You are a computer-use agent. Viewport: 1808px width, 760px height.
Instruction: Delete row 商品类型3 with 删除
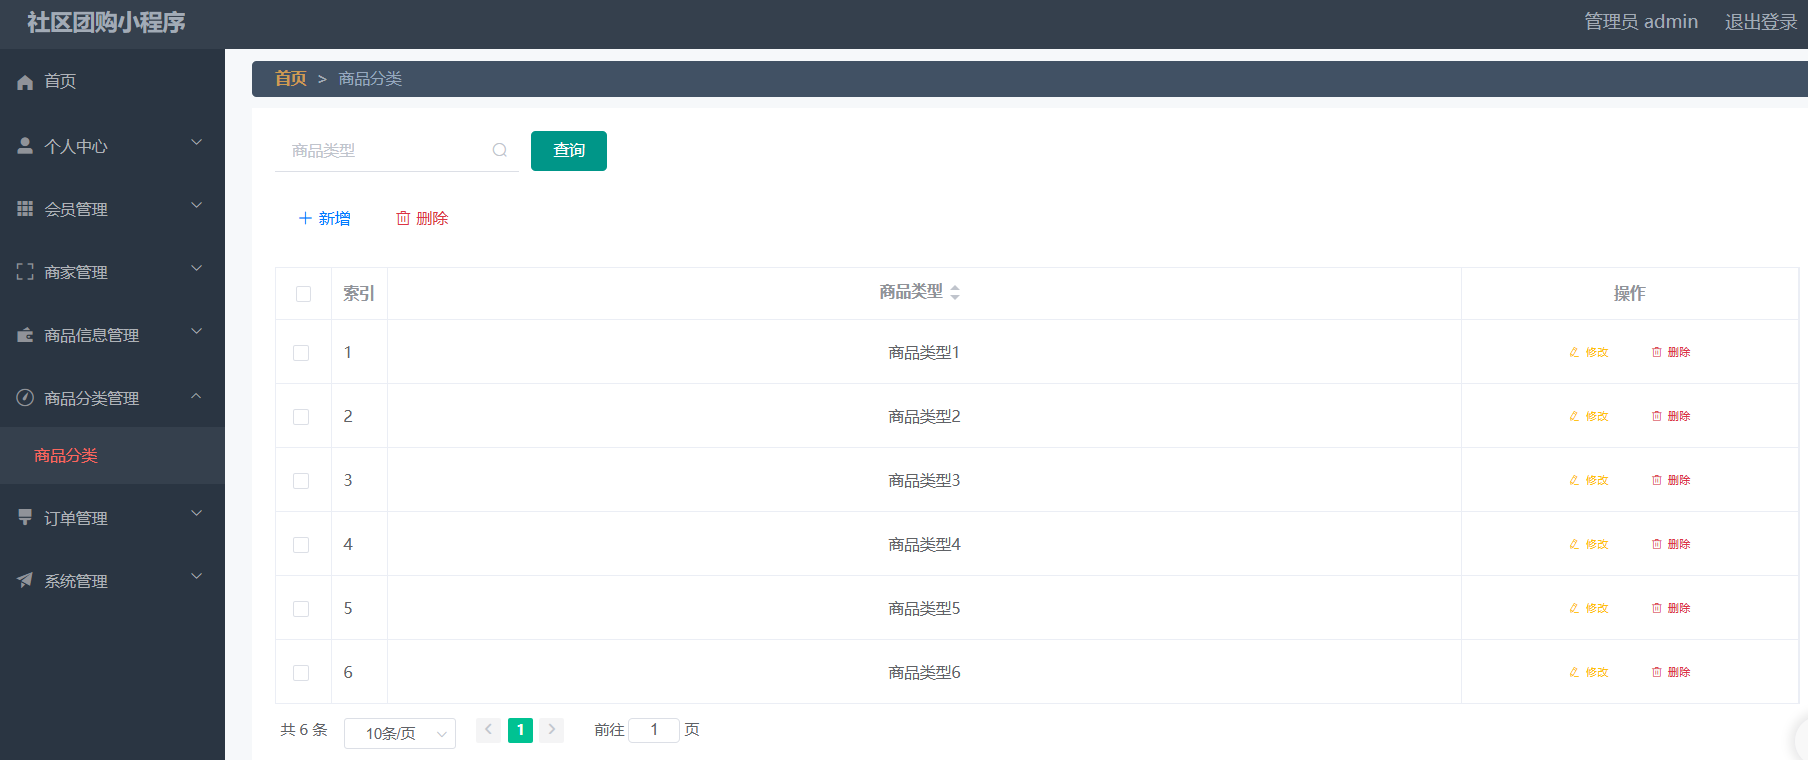tap(1671, 480)
